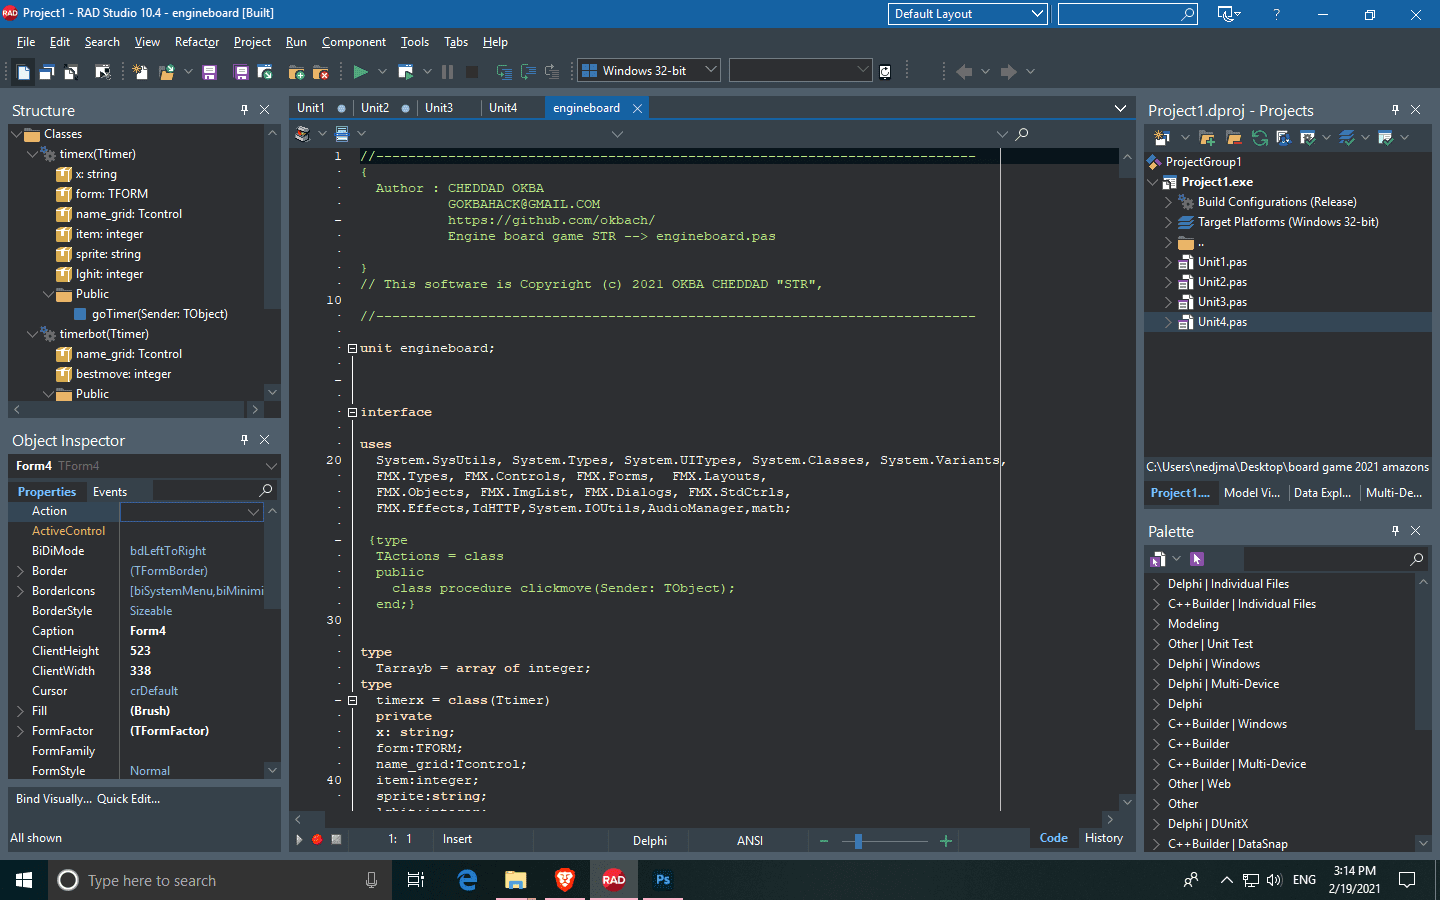
Task: Open Photoshop from the taskbar
Action: click(663, 880)
